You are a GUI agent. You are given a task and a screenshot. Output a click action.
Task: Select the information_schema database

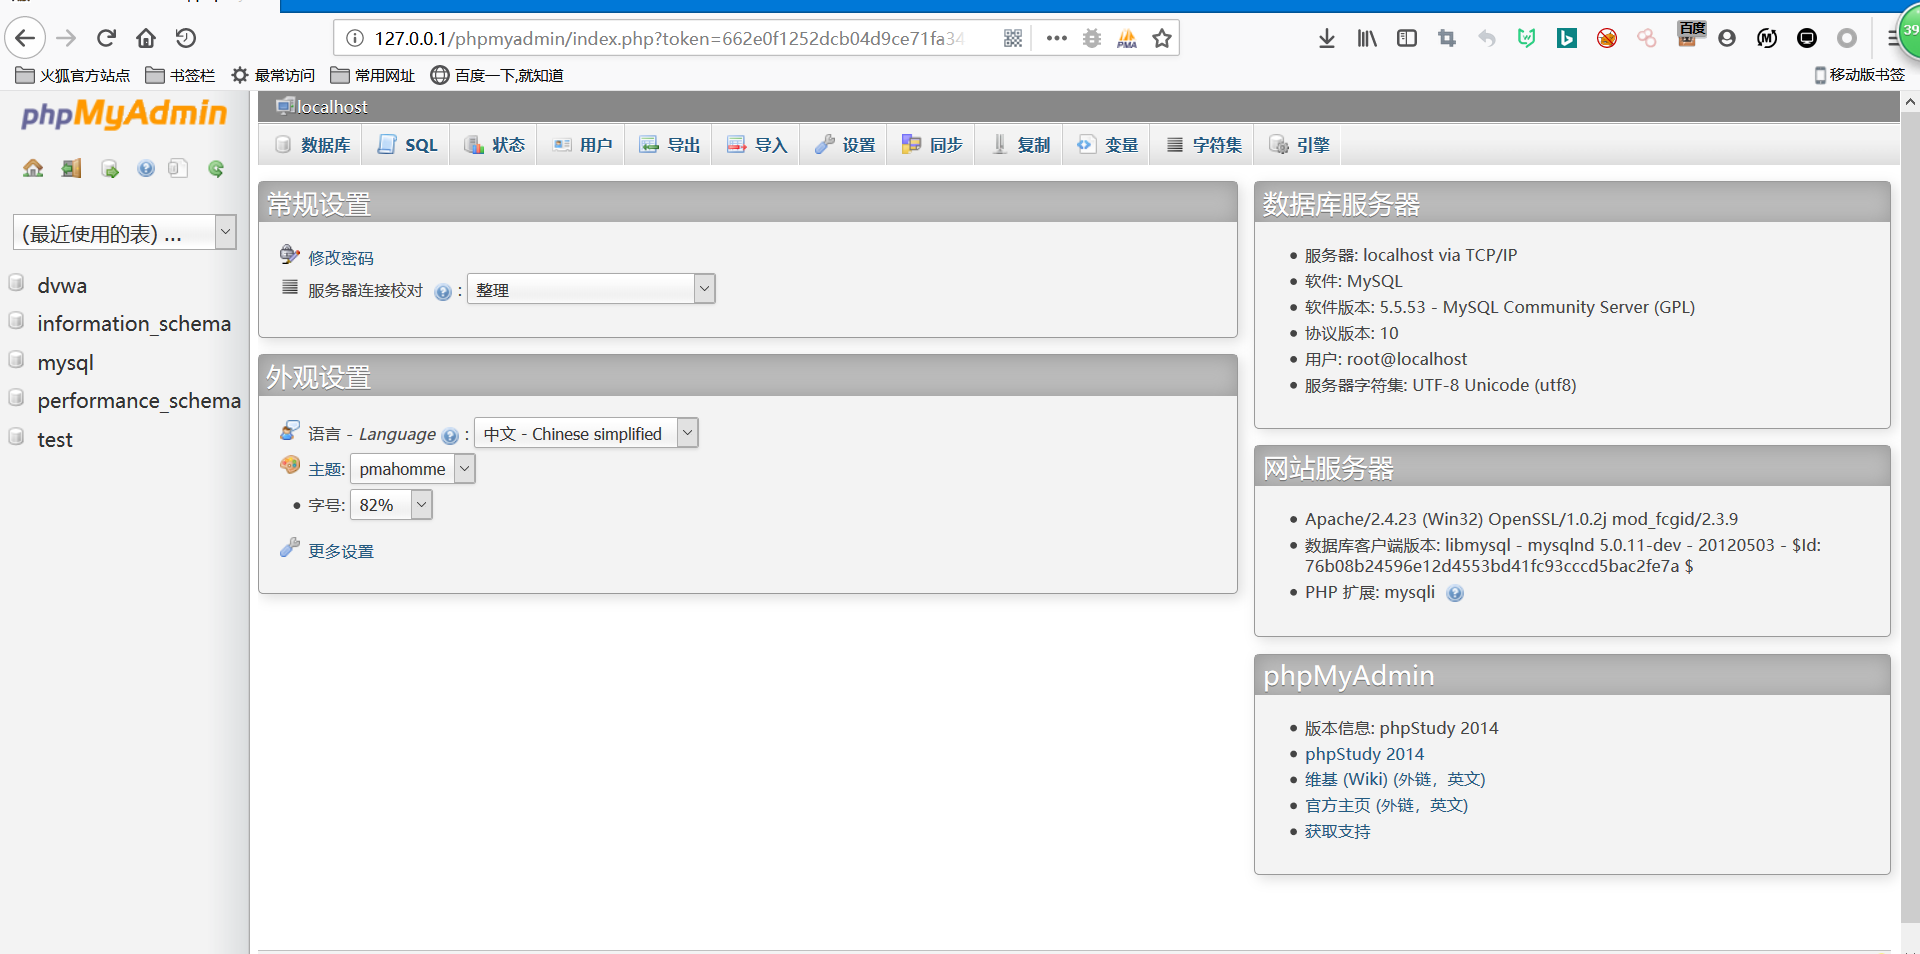click(134, 323)
